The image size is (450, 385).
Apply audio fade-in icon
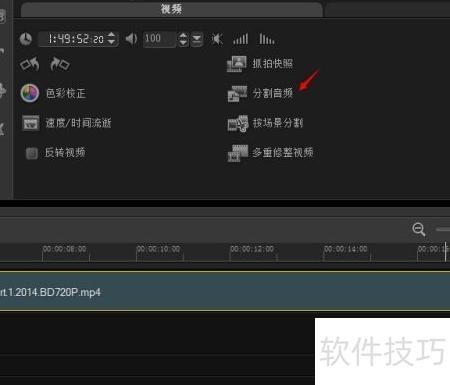tap(240, 39)
